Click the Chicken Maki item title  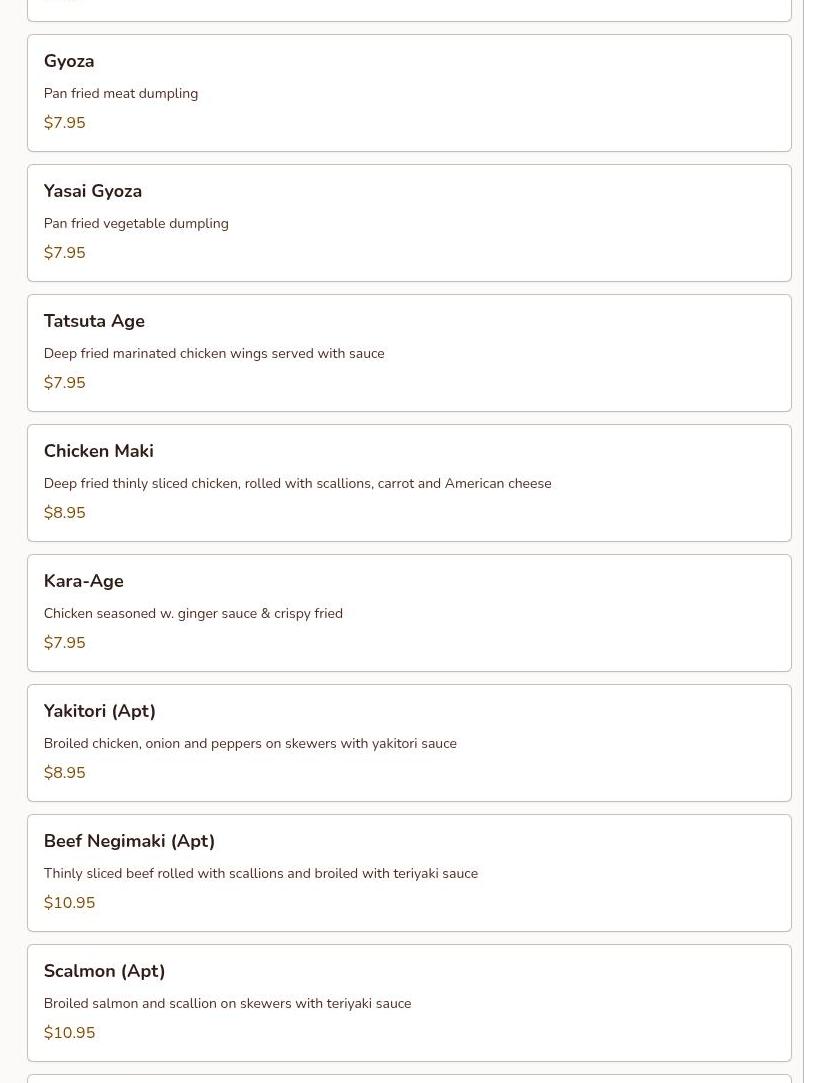pos(98,451)
